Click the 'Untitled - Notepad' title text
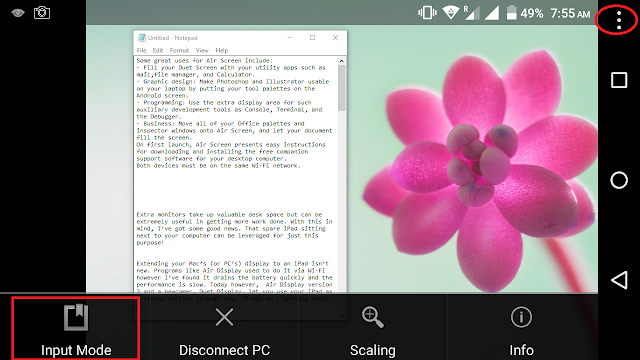 (172, 38)
